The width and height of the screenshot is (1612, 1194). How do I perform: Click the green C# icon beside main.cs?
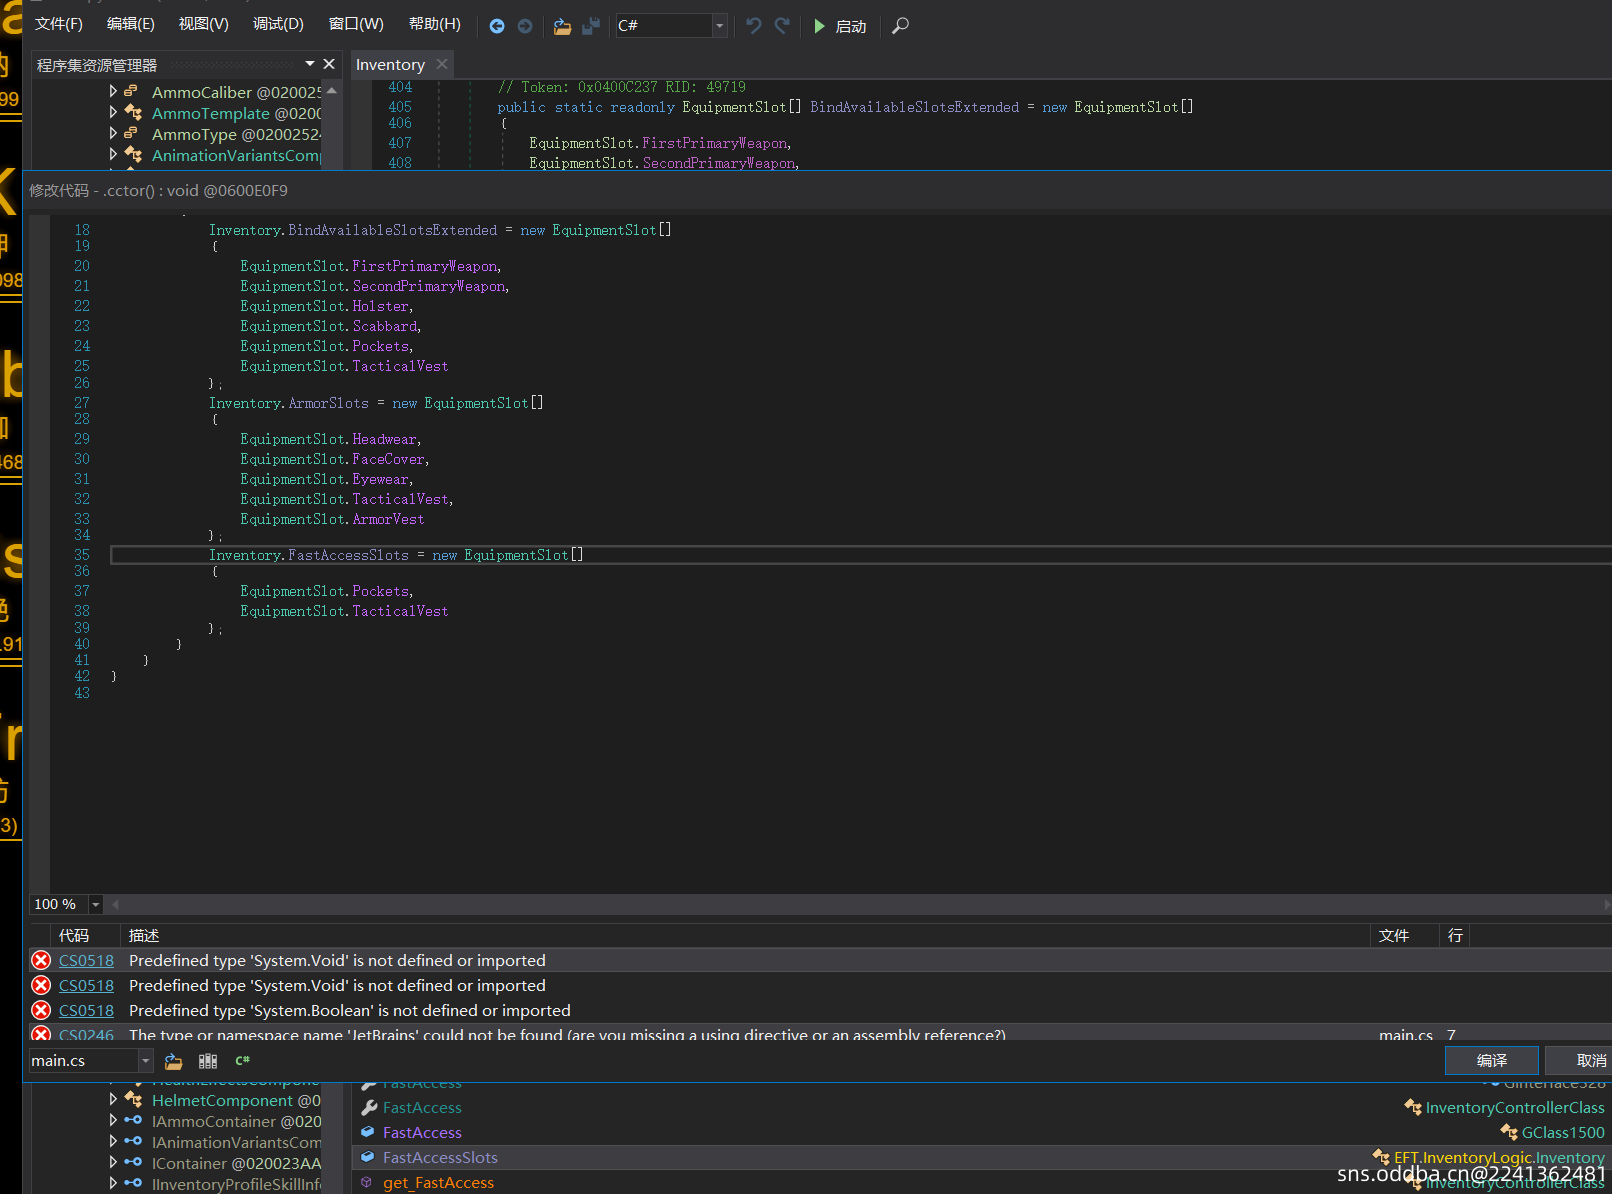click(242, 1061)
